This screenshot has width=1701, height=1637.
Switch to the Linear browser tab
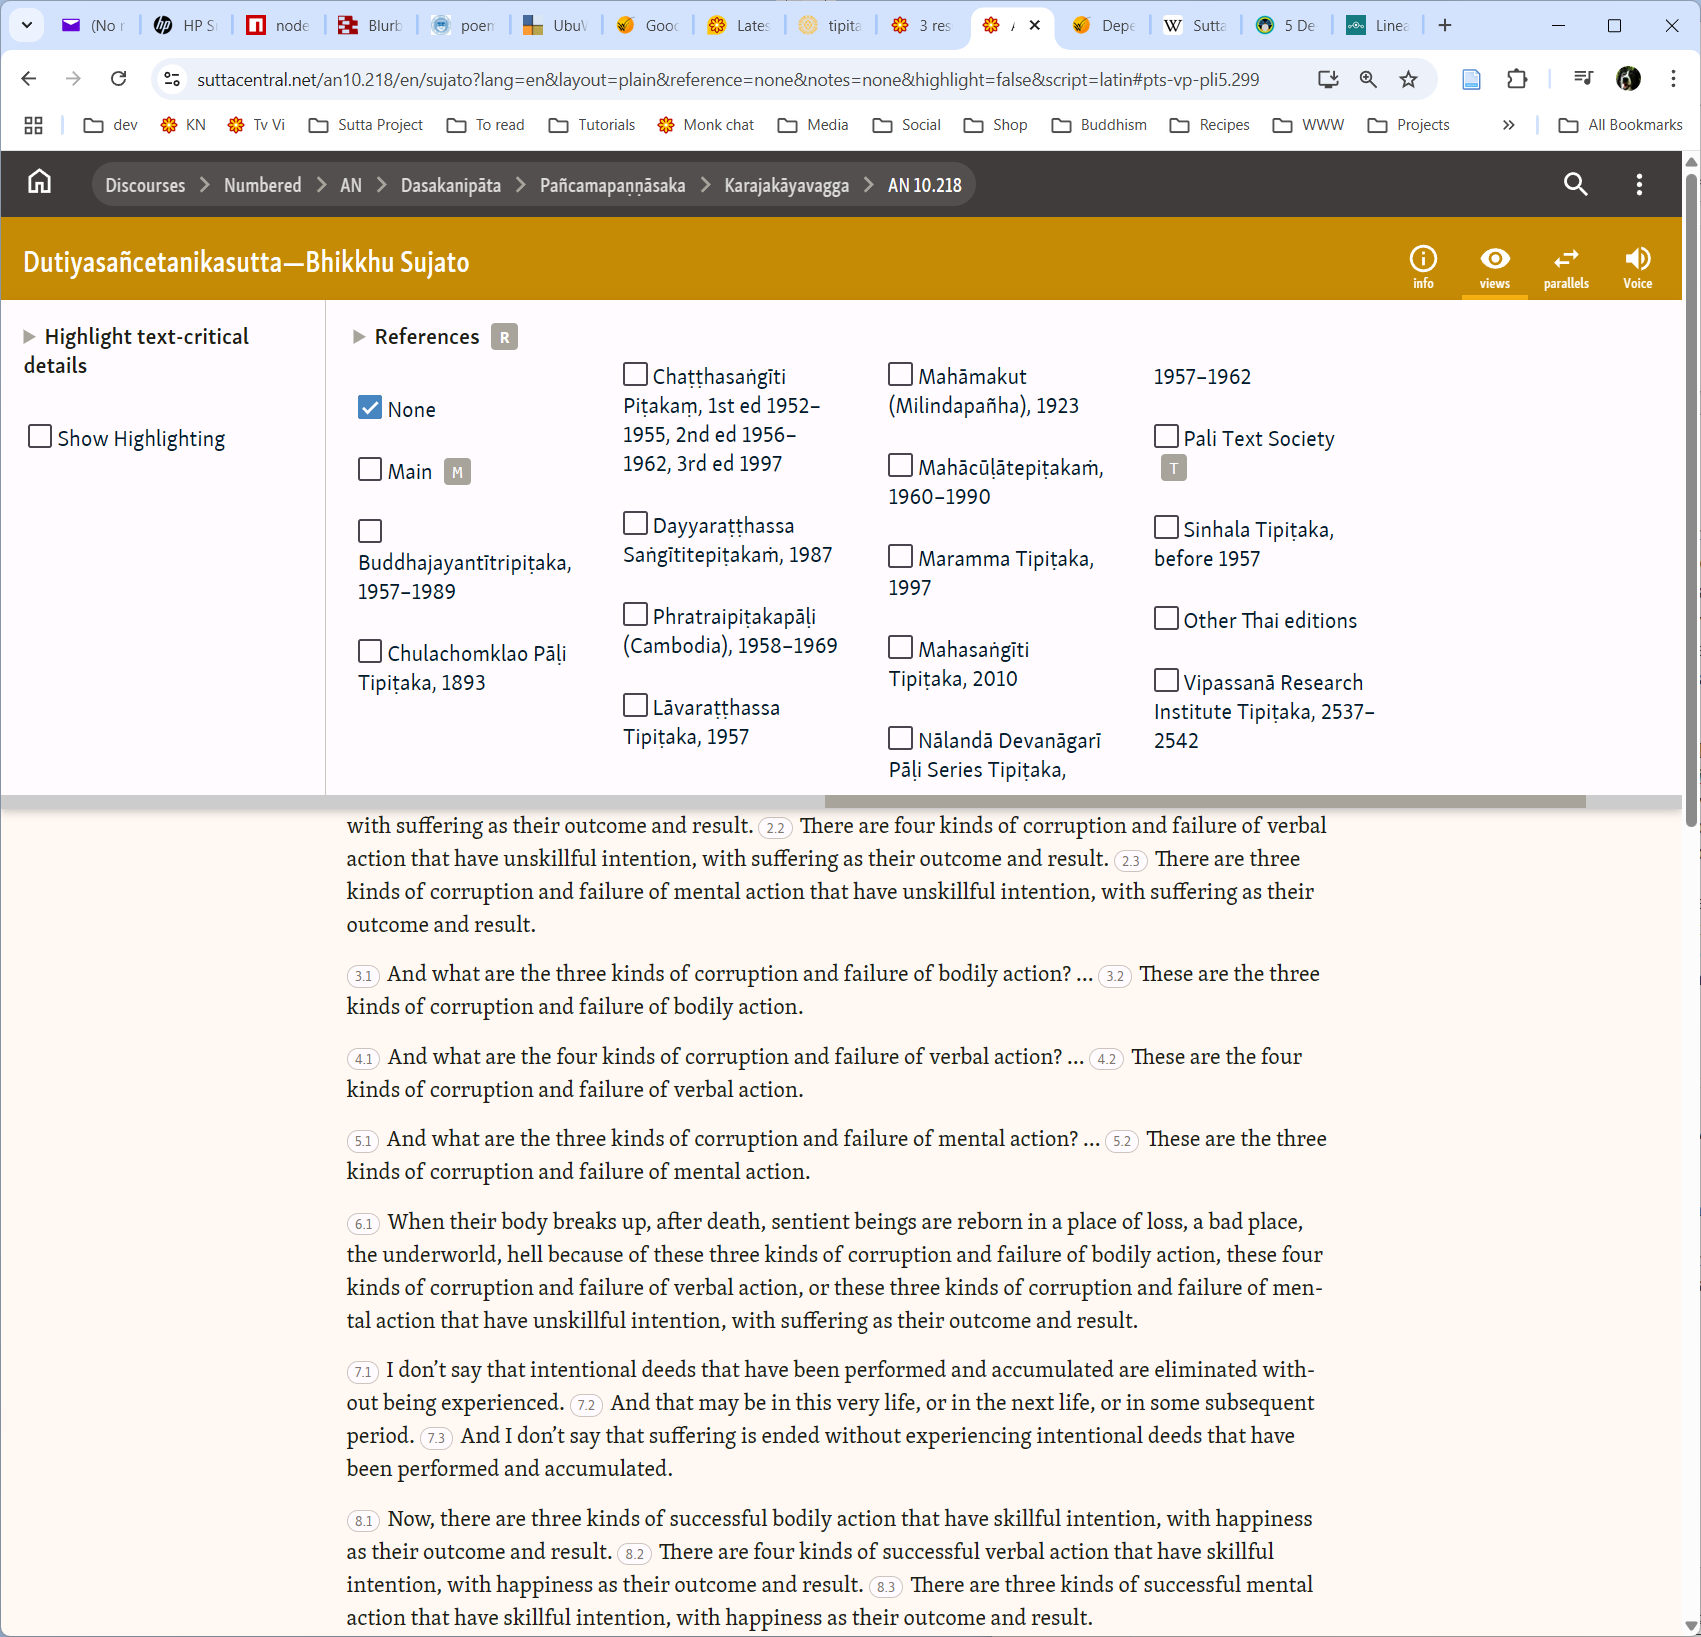1378,26
